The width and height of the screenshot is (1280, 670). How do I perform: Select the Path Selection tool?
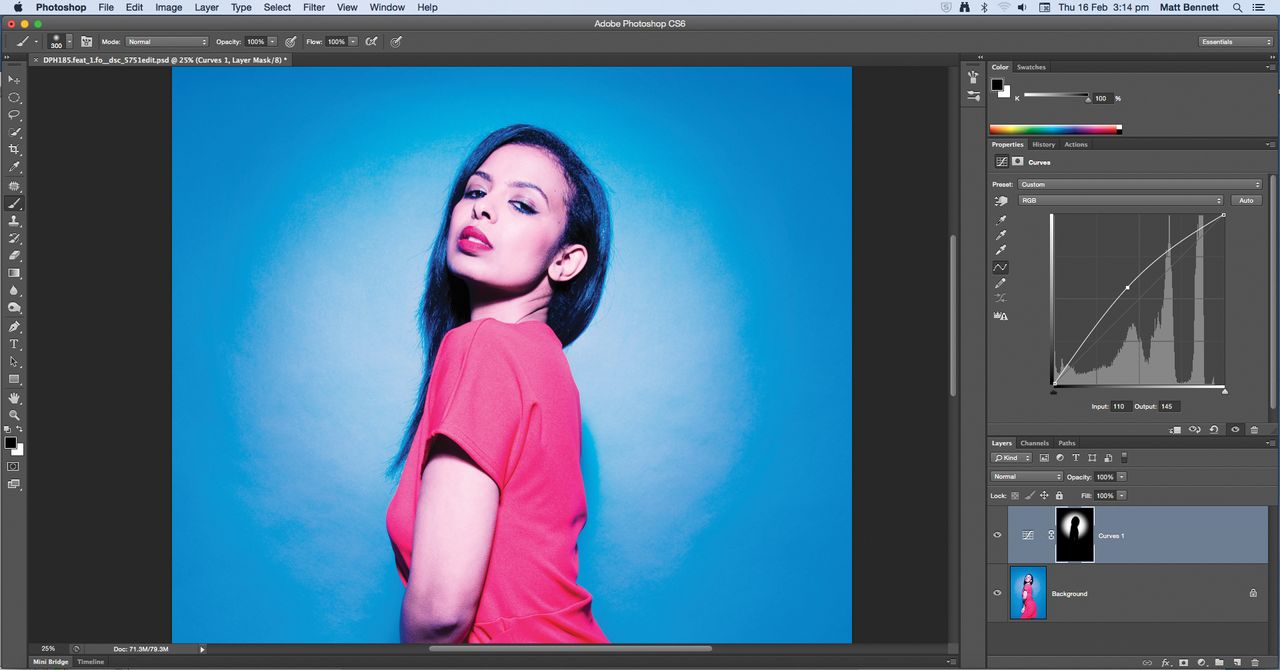tap(14, 361)
